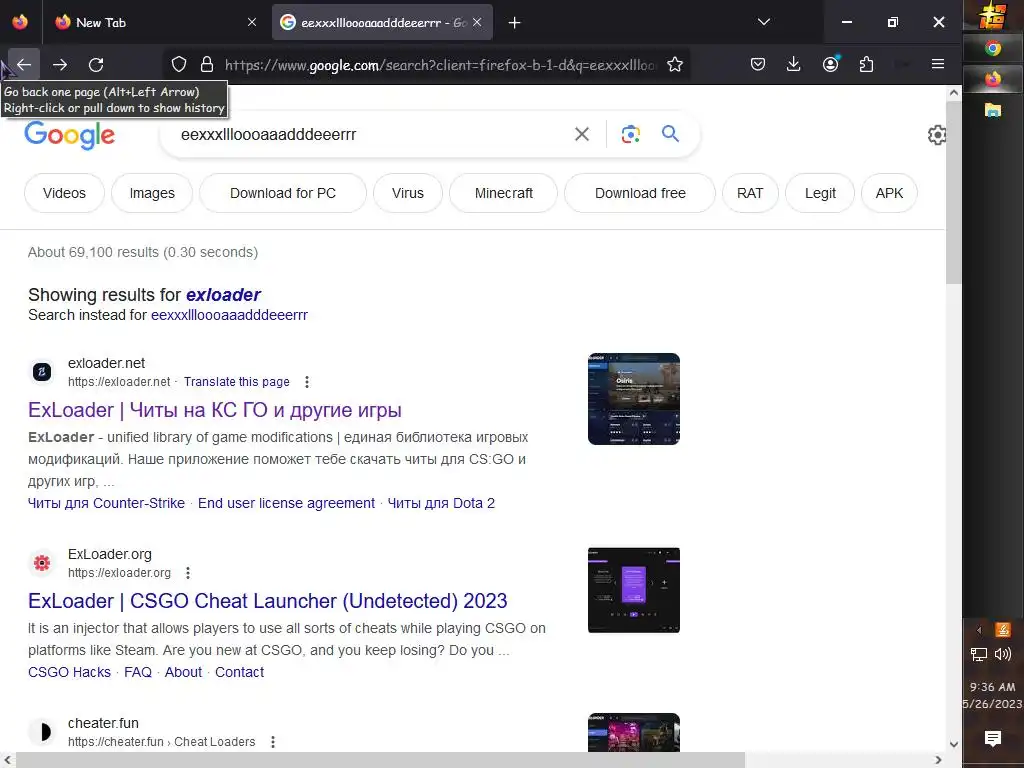
Task: Apply the Legit filter chip
Action: tap(820, 193)
